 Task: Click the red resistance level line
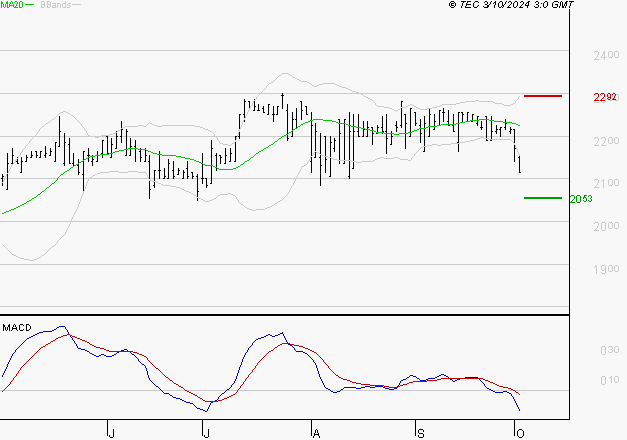tap(543, 96)
